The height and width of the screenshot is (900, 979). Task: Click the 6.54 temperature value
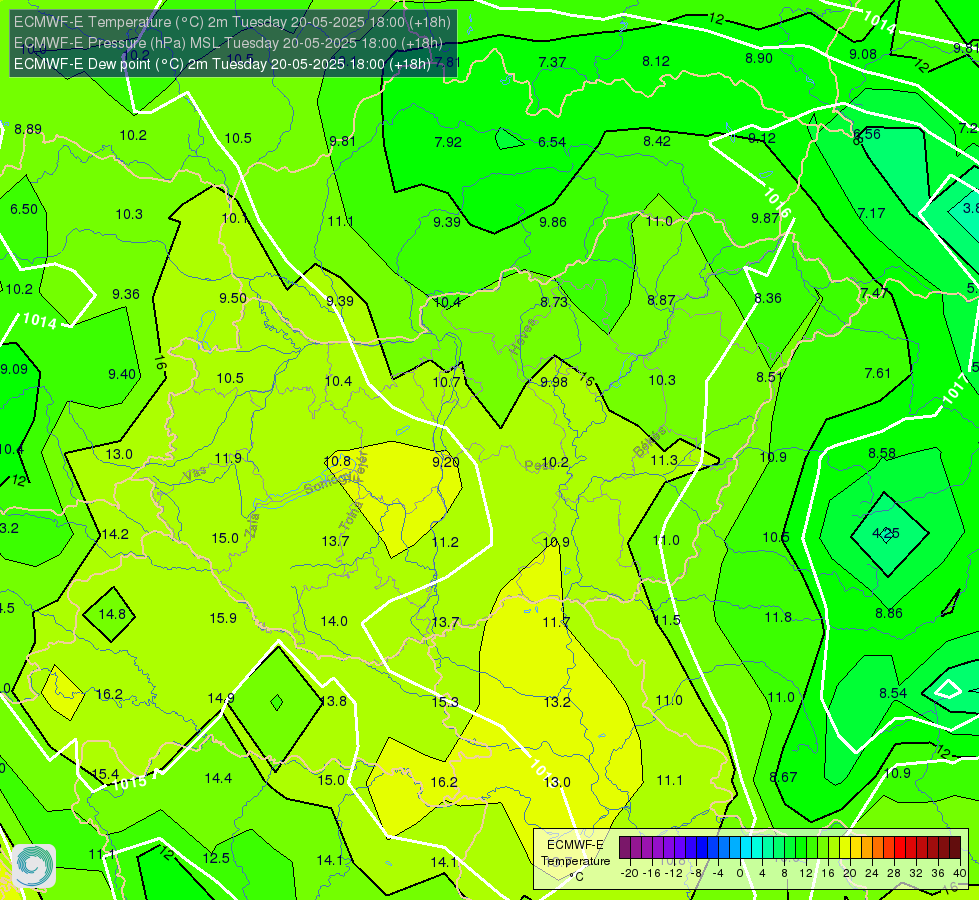coord(552,142)
